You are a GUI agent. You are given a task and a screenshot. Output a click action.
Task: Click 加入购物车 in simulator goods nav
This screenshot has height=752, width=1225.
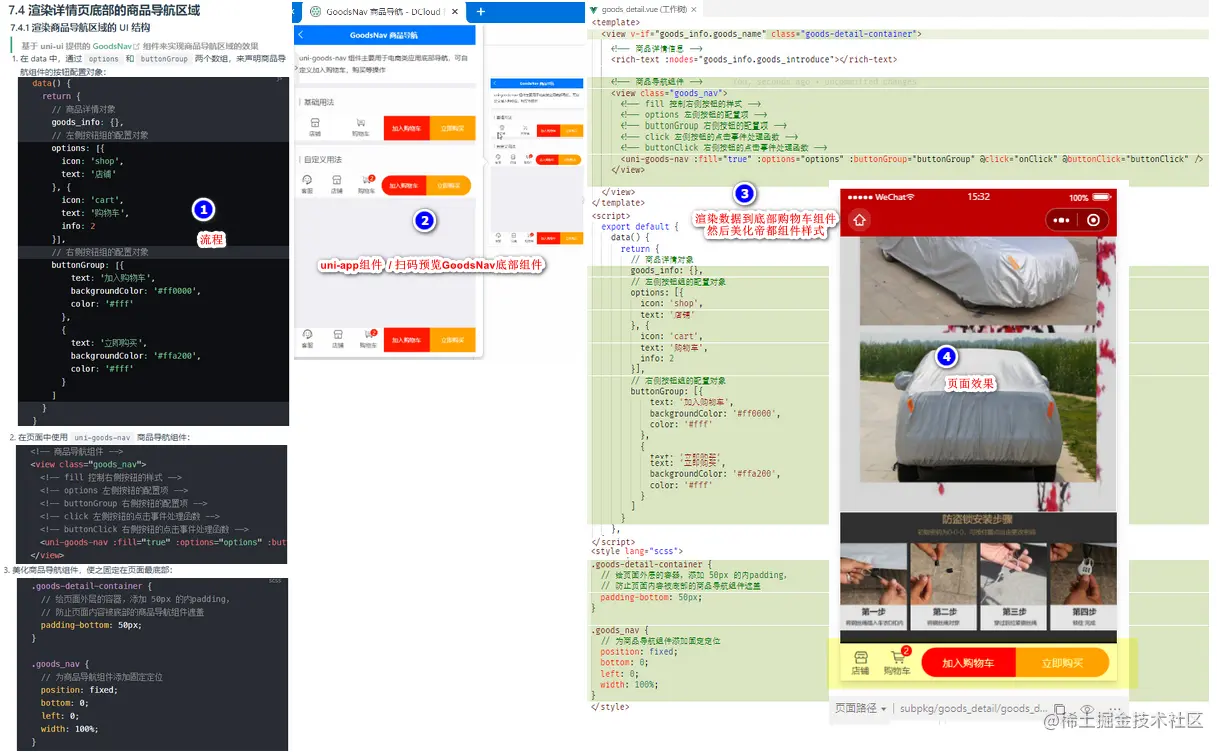click(968, 663)
